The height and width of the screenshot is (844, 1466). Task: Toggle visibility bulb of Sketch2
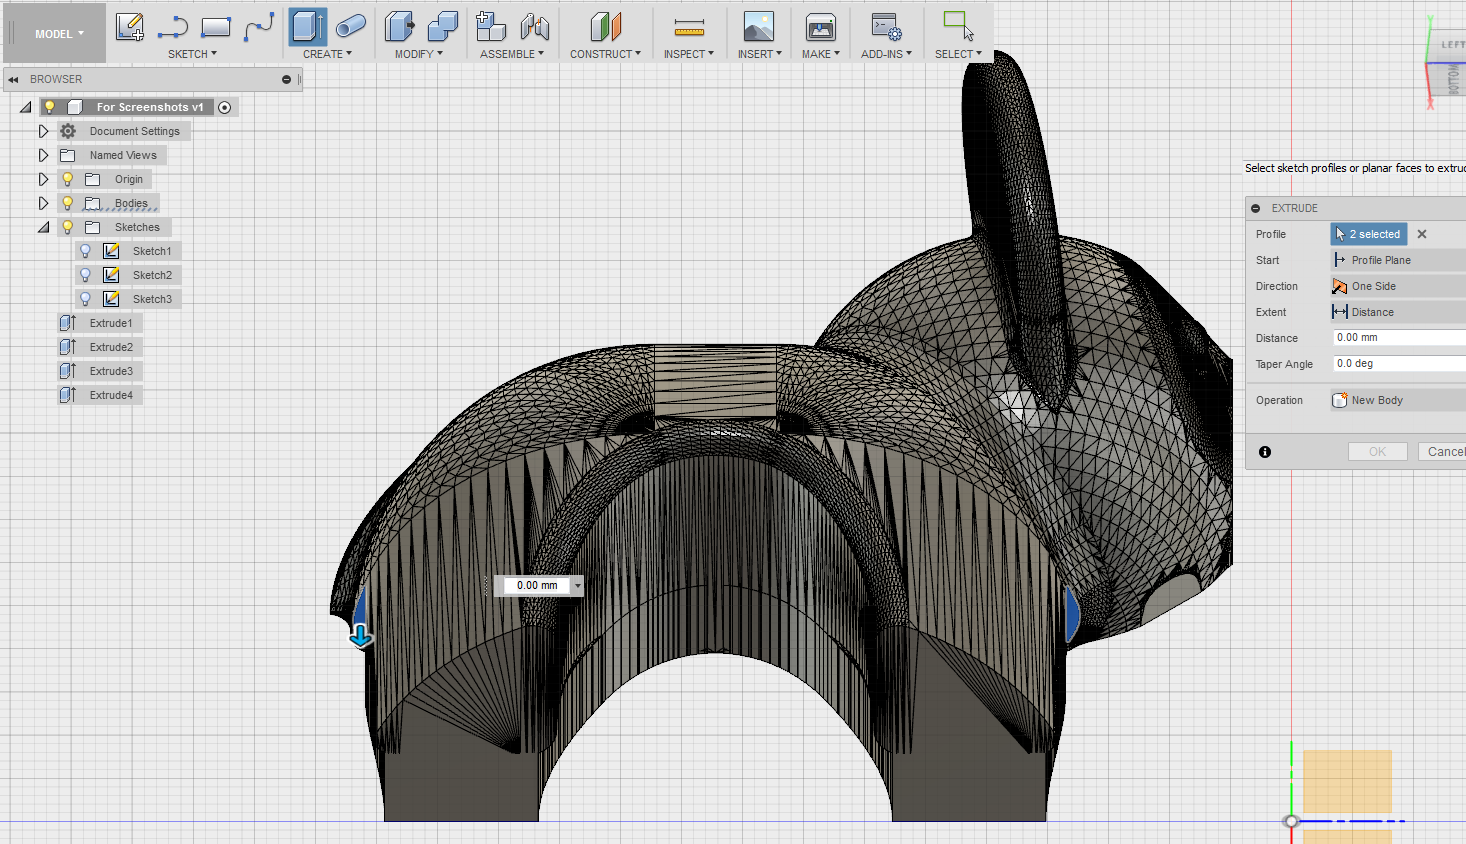click(86, 275)
